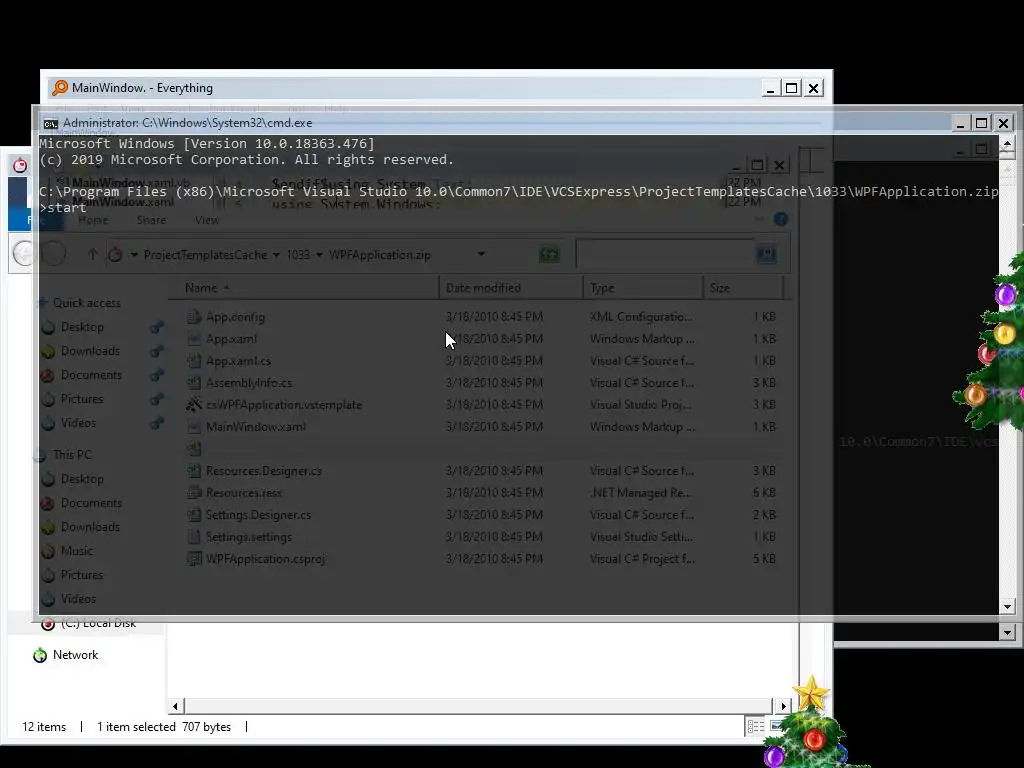Click the Up arrow icon in Explorer navigation

[x=93, y=255]
